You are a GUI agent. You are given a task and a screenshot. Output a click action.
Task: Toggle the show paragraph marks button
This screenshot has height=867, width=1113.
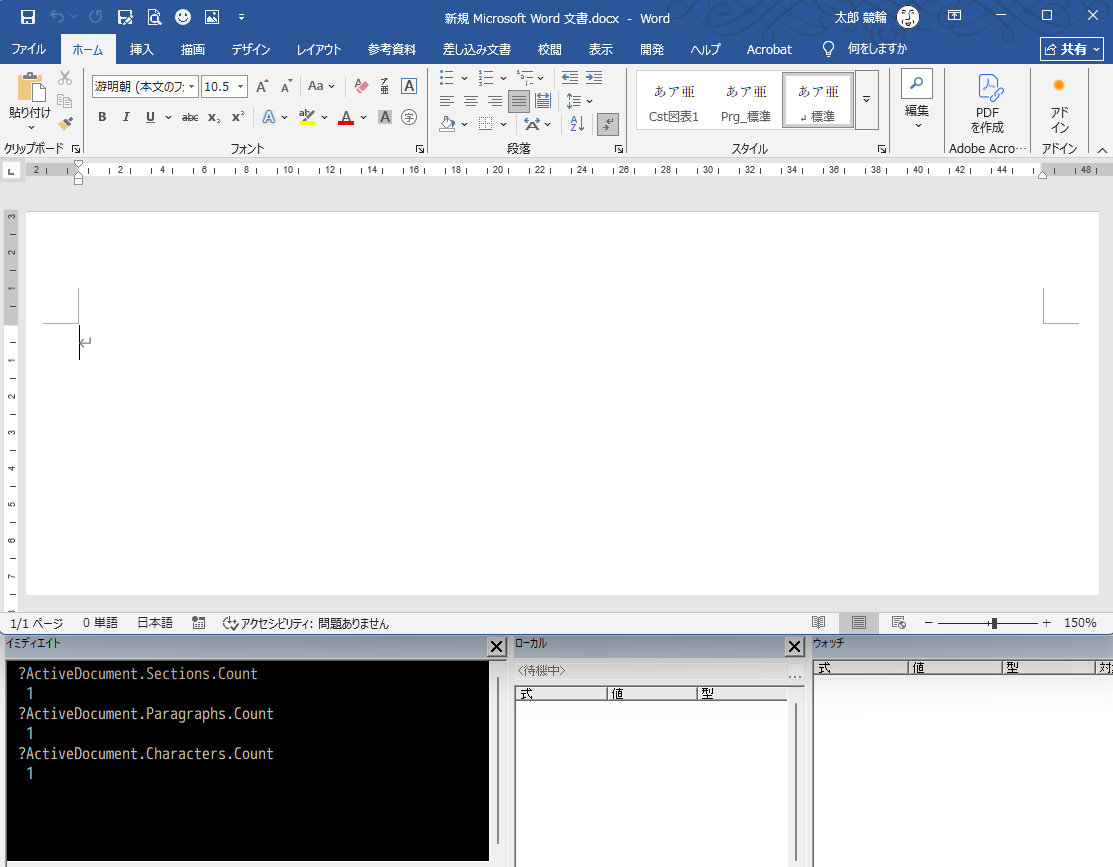click(608, 124)
